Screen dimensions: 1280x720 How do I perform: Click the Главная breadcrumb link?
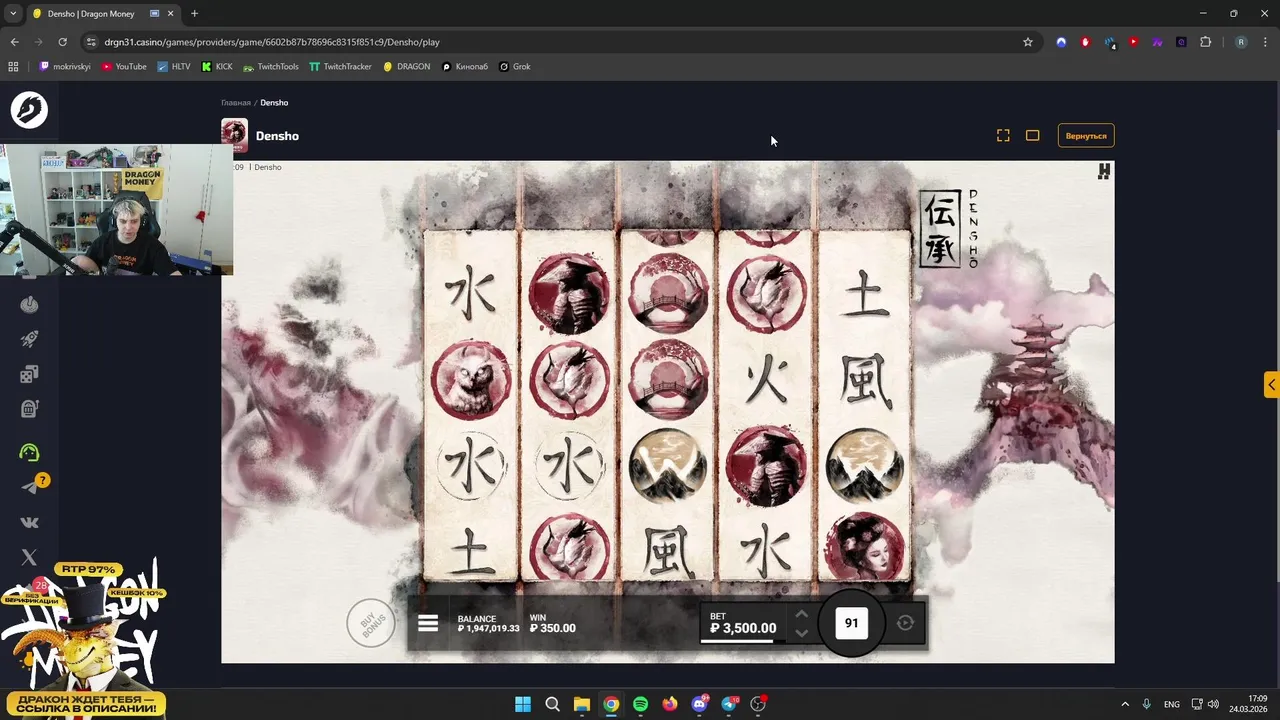click(236, 103)
